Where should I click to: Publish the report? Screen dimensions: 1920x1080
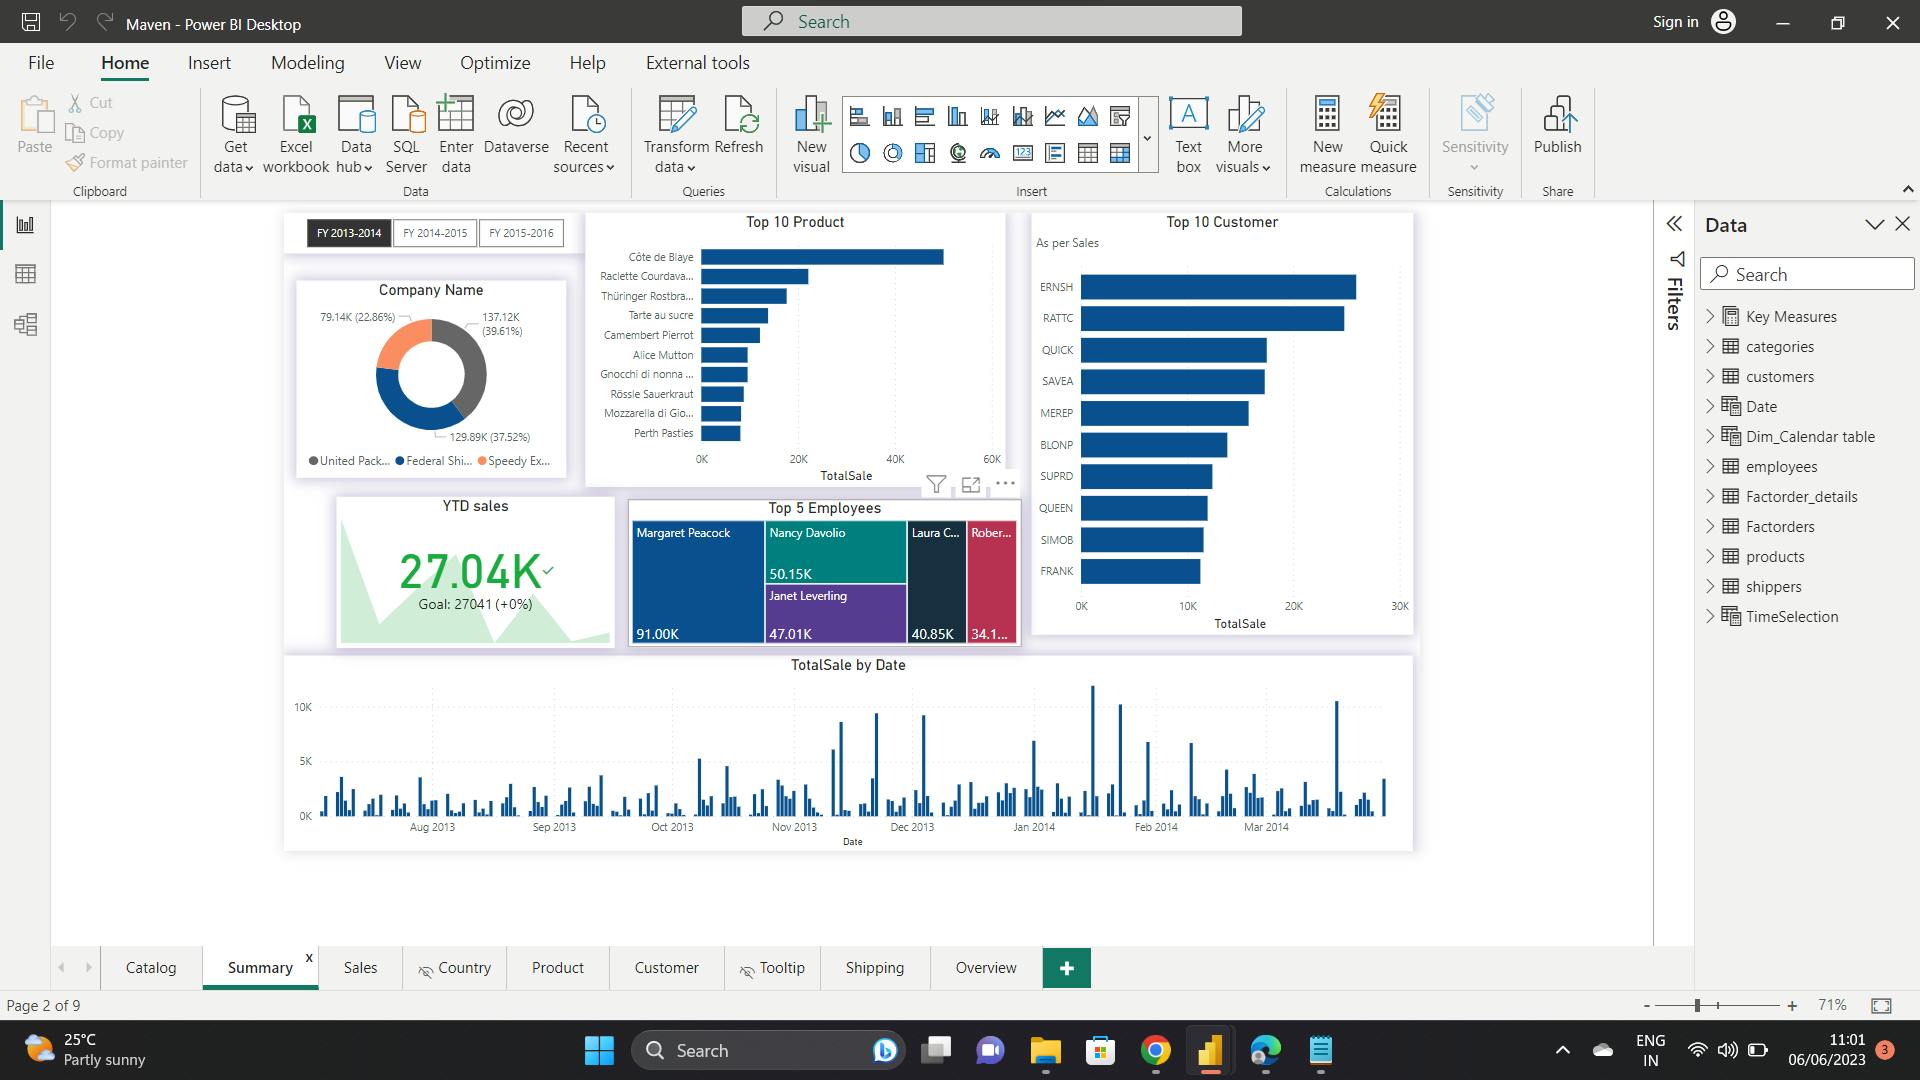click(x=1557, y=127)
